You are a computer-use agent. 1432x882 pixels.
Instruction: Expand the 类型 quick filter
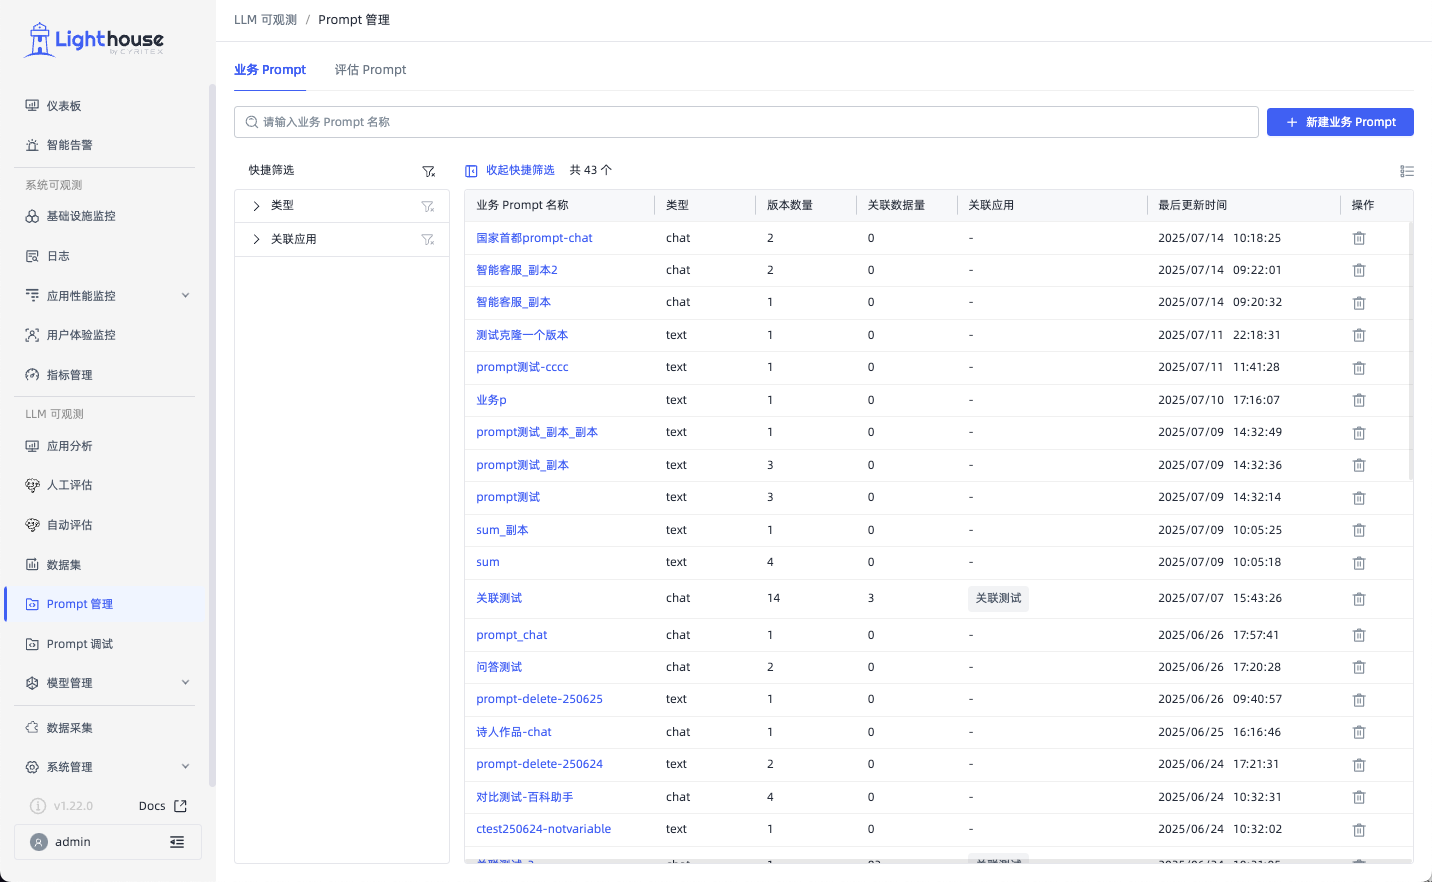tap(256, 206)
